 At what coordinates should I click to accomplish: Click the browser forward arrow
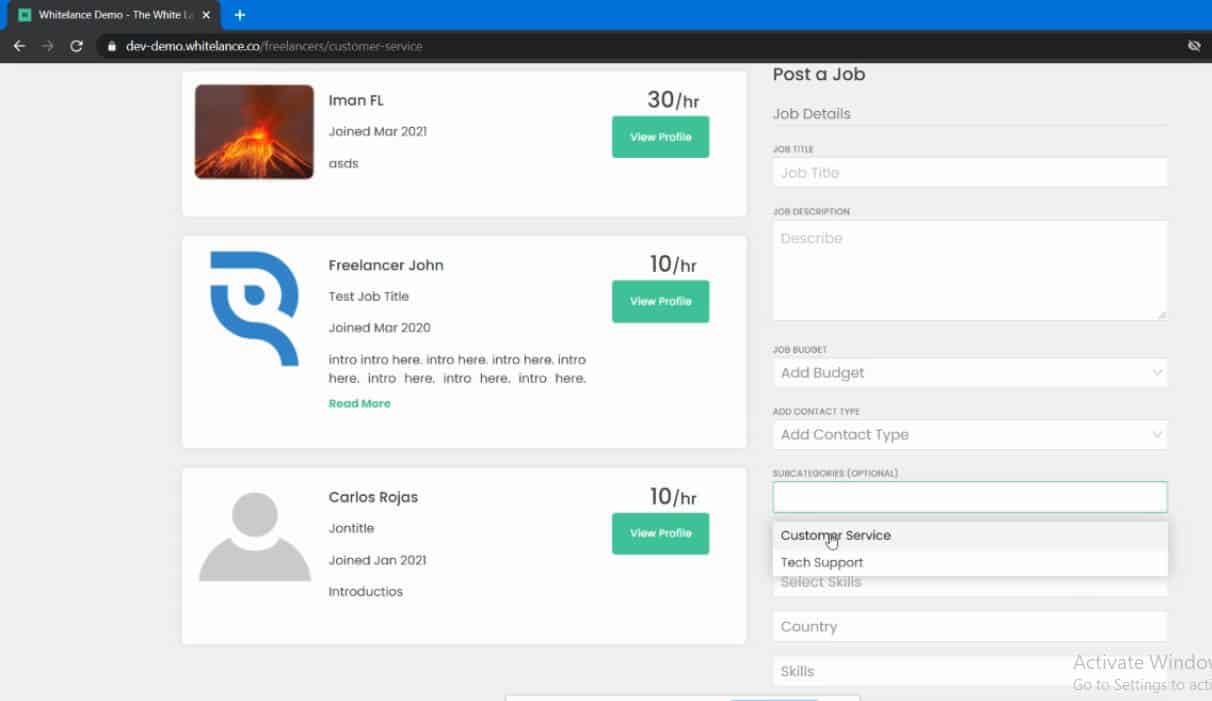[47, 46]
